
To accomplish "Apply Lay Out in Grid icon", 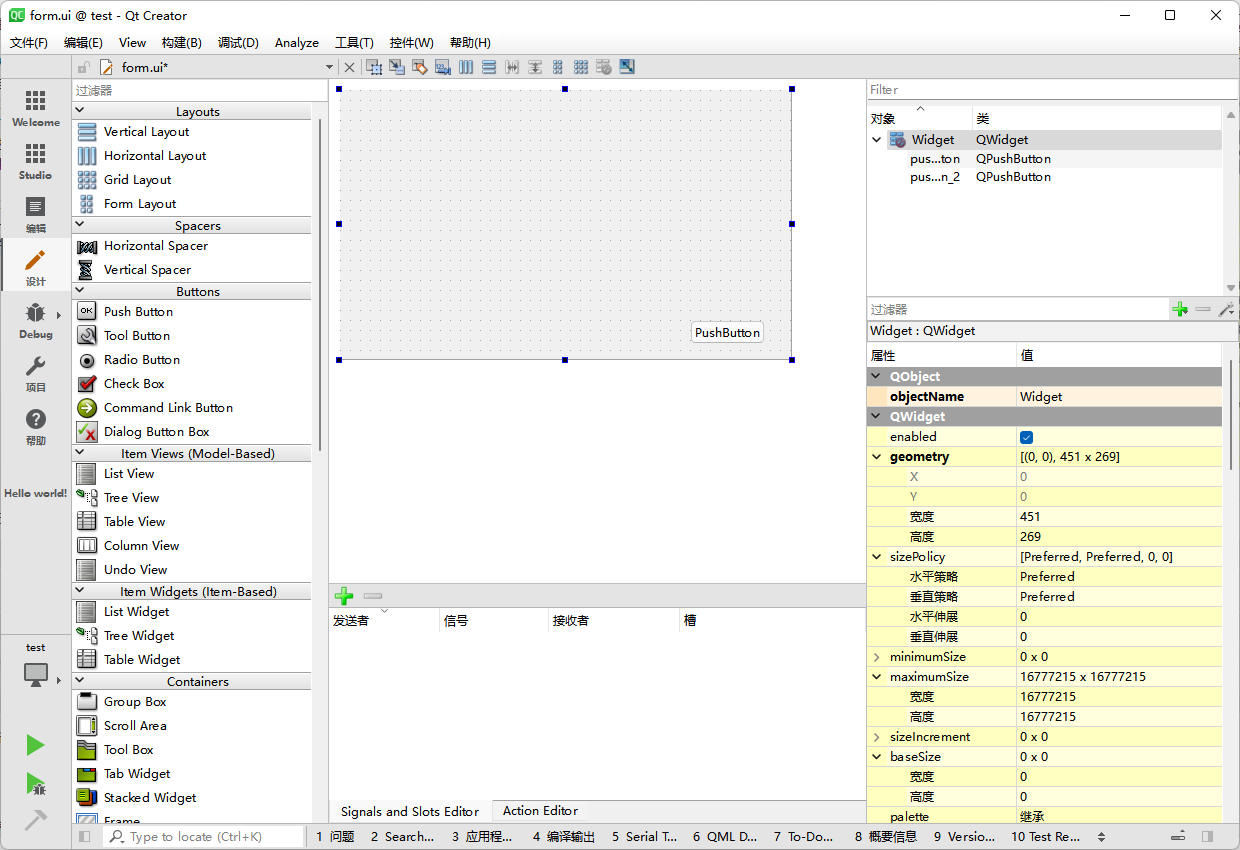I will point(581,67).
